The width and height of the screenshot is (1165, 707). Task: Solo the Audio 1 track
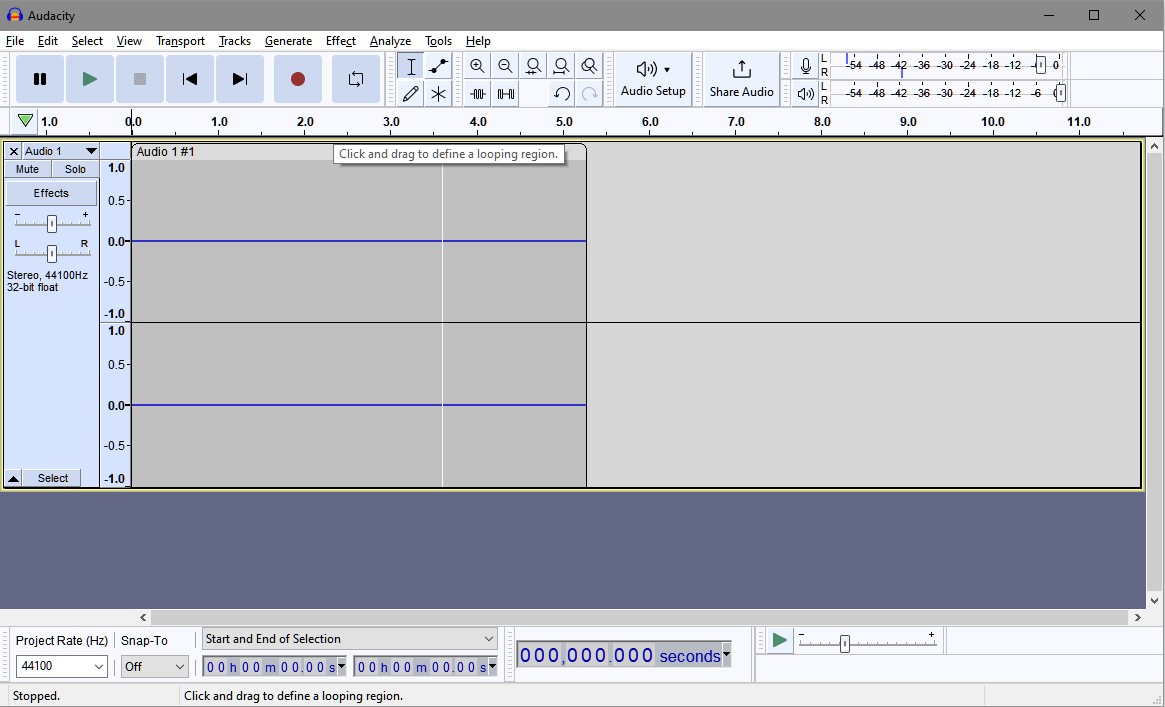(x=75, y=169)
